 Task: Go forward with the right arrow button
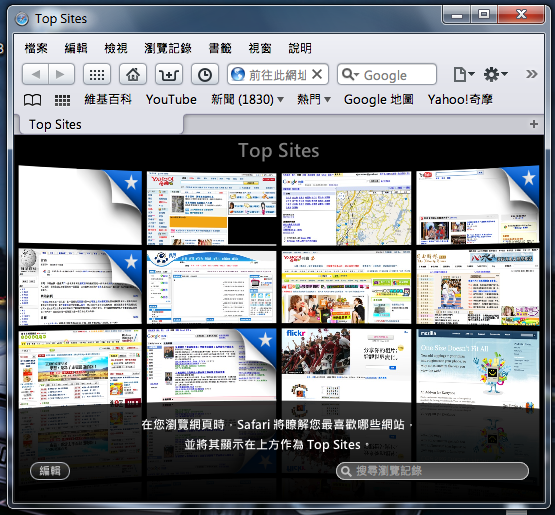(61, 74)
